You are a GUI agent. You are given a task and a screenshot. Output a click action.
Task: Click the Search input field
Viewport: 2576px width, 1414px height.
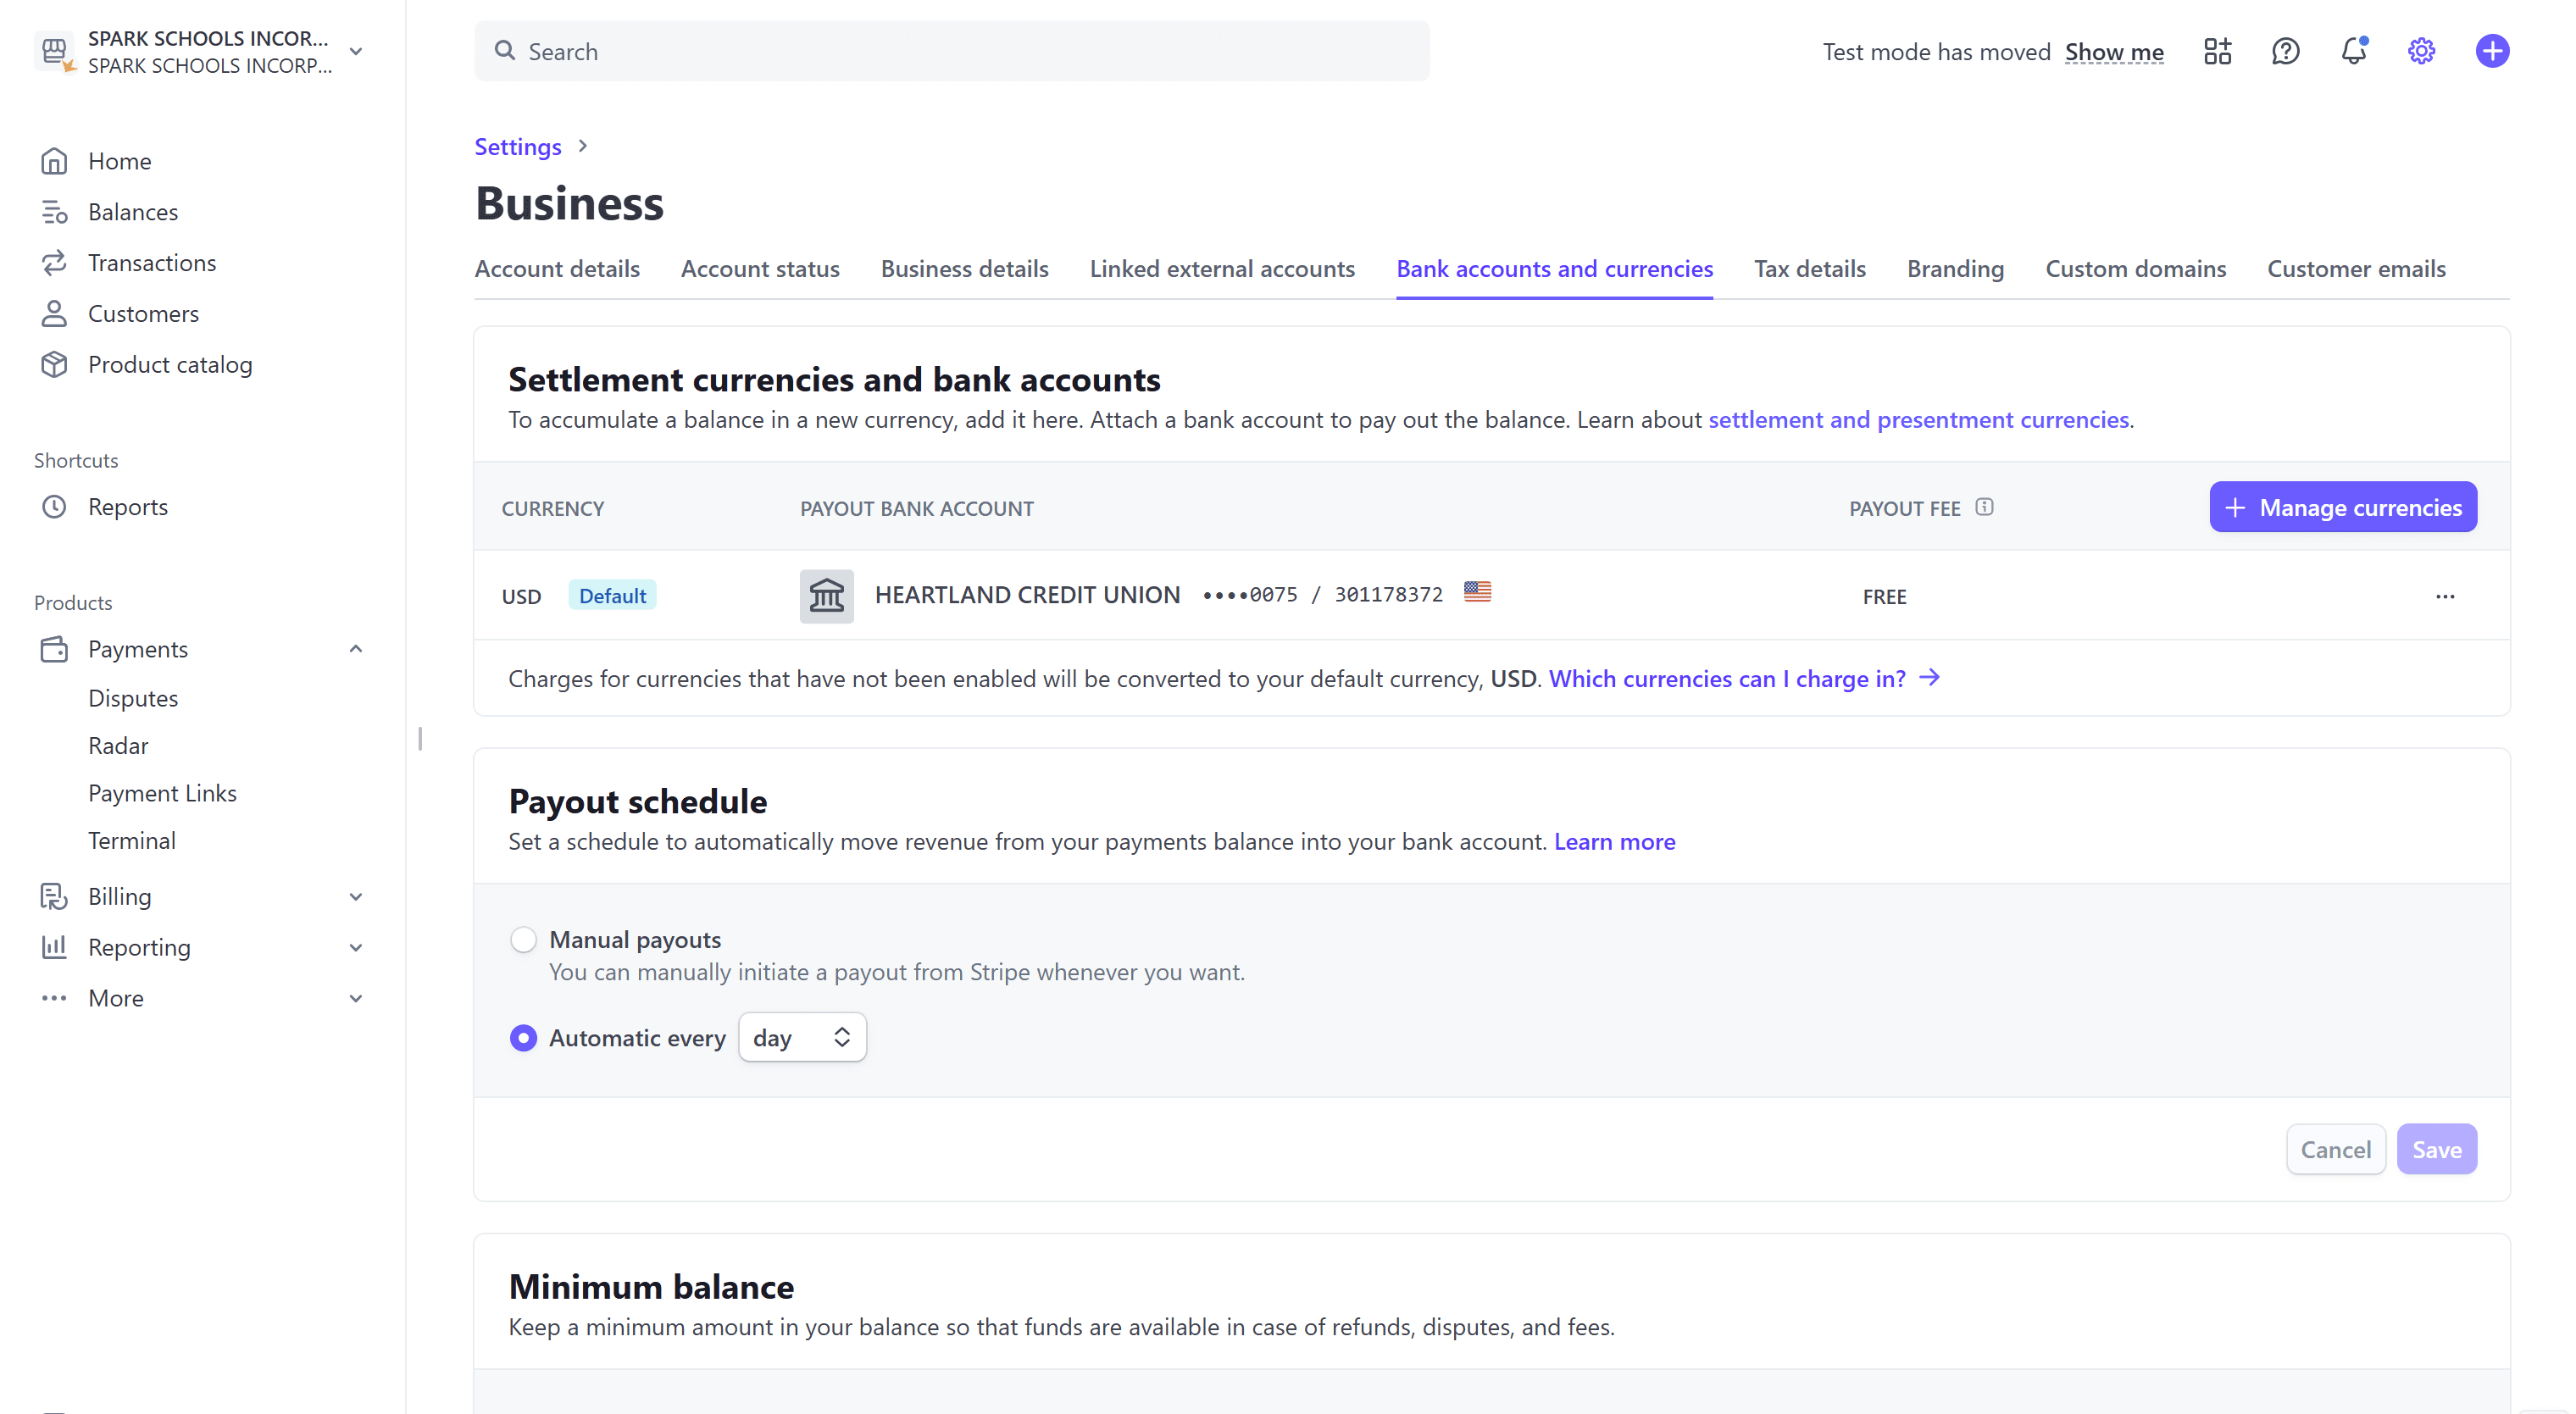[951, 51]
